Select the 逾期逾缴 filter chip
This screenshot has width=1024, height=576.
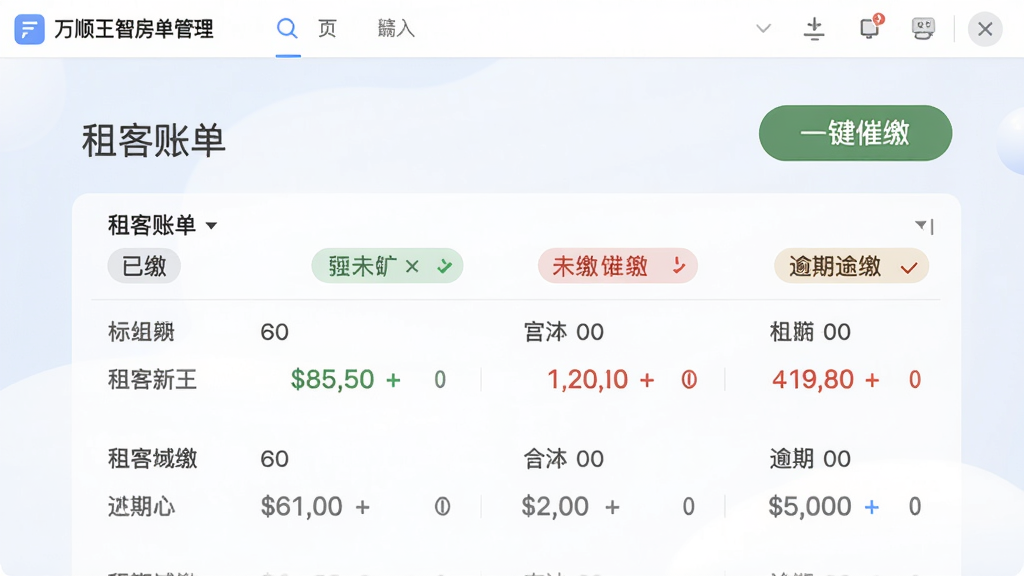(x=851, y=266)
